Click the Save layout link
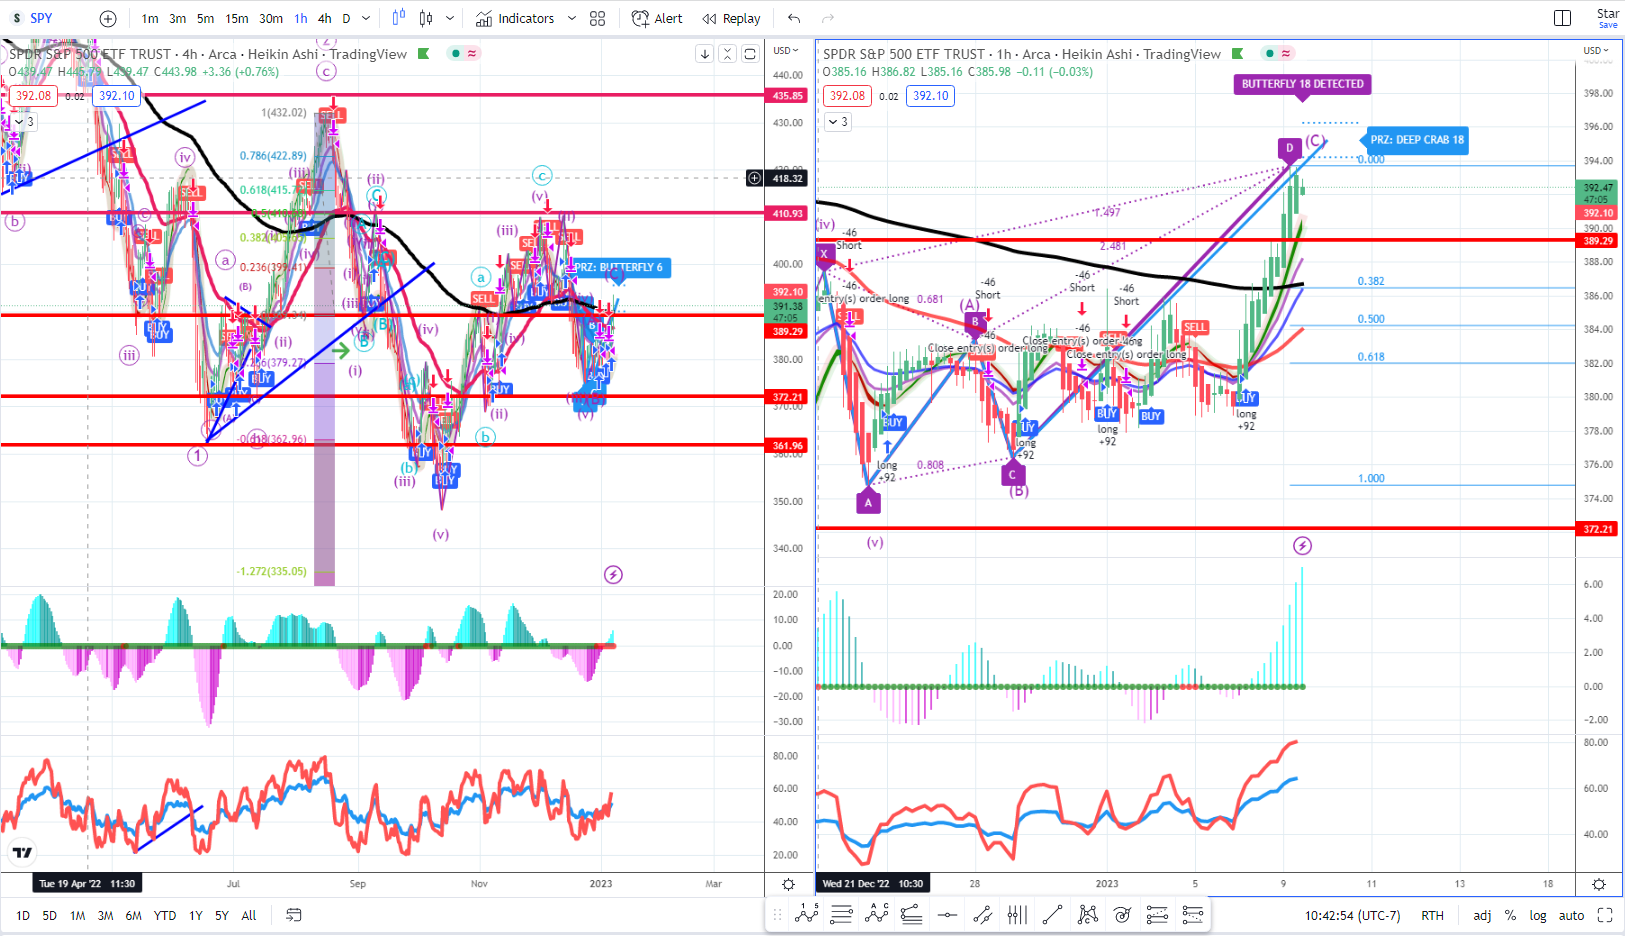 coord(1607,25)
